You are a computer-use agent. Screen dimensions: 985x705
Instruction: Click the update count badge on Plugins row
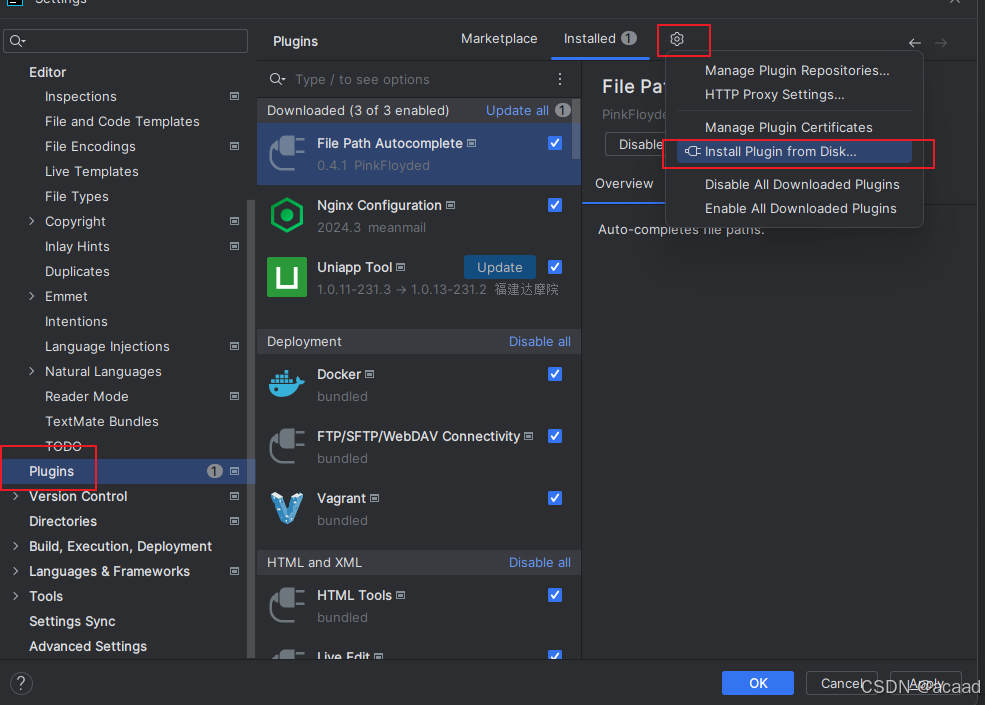[215, 471]
